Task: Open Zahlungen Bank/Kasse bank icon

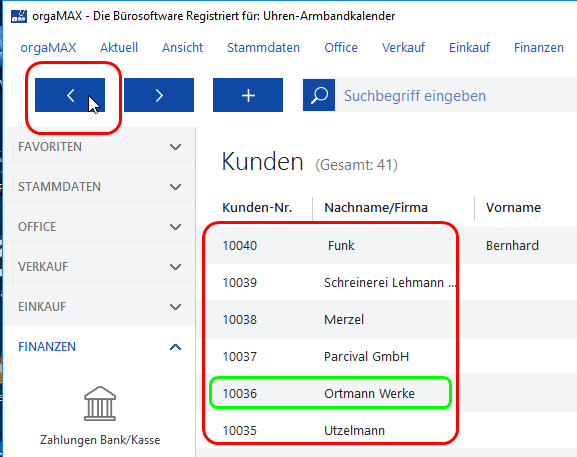Action: click(x=100, y=403)
